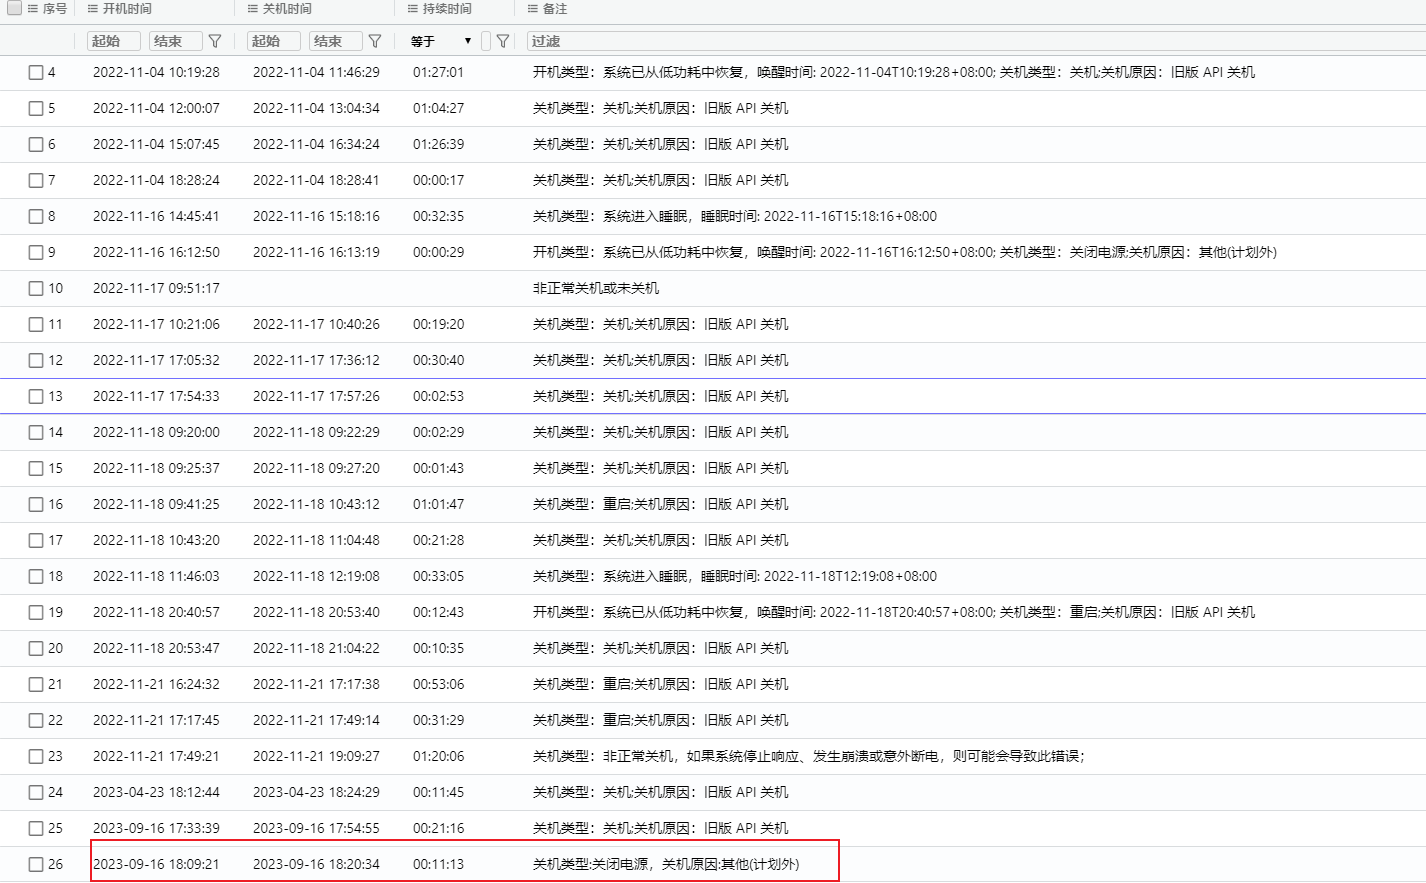Select boot time 2022-11-17 09:51:17

coord(156,288)
